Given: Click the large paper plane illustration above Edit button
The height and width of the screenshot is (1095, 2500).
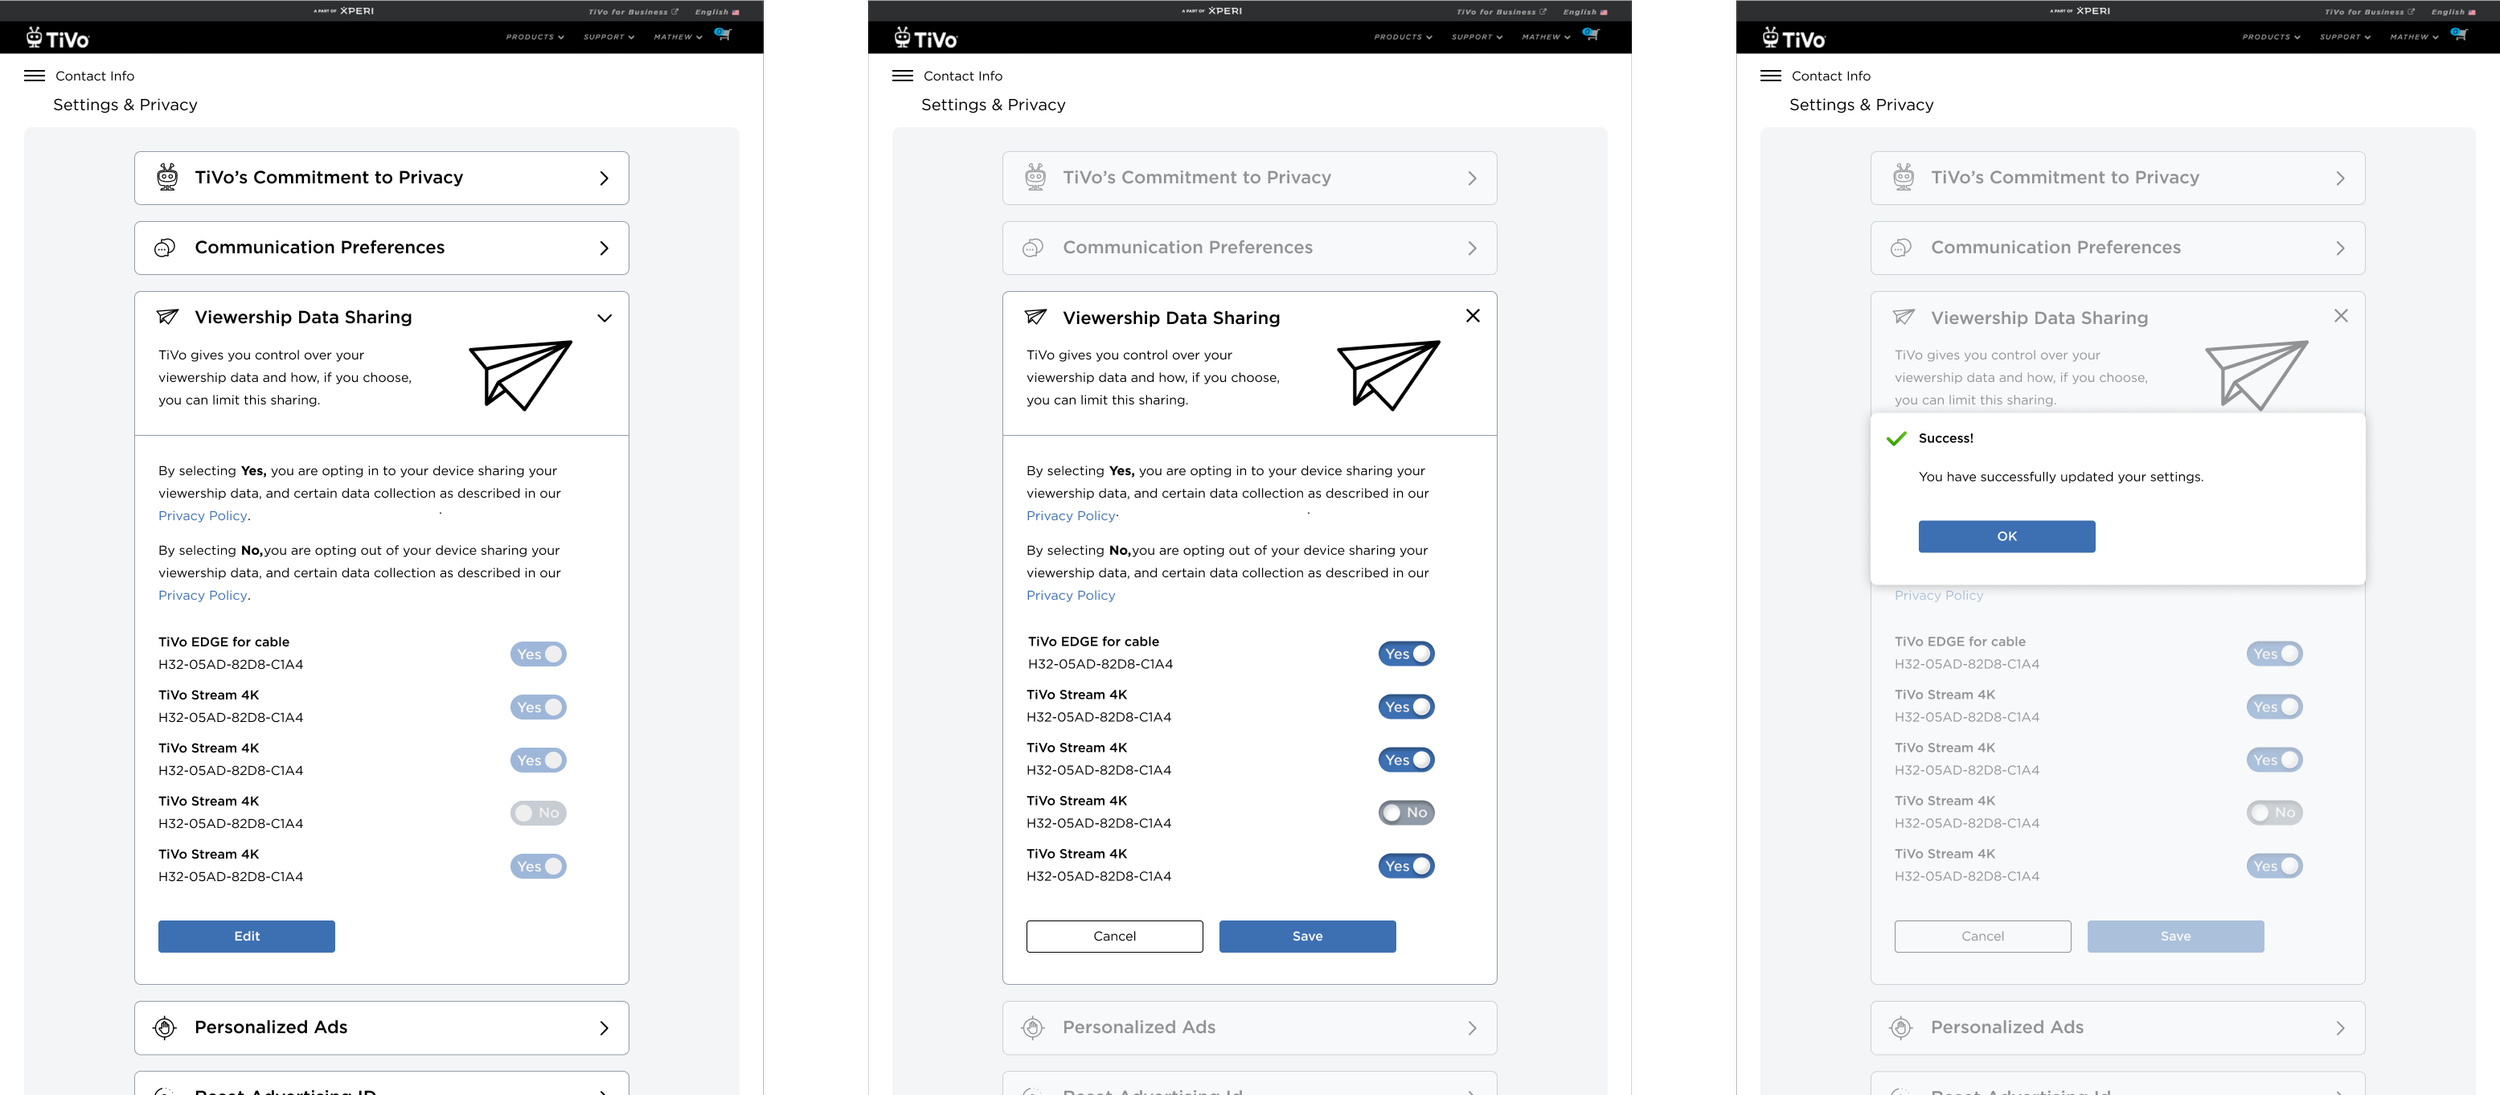Looking at the screenshot, I should [x=520, y=375].
